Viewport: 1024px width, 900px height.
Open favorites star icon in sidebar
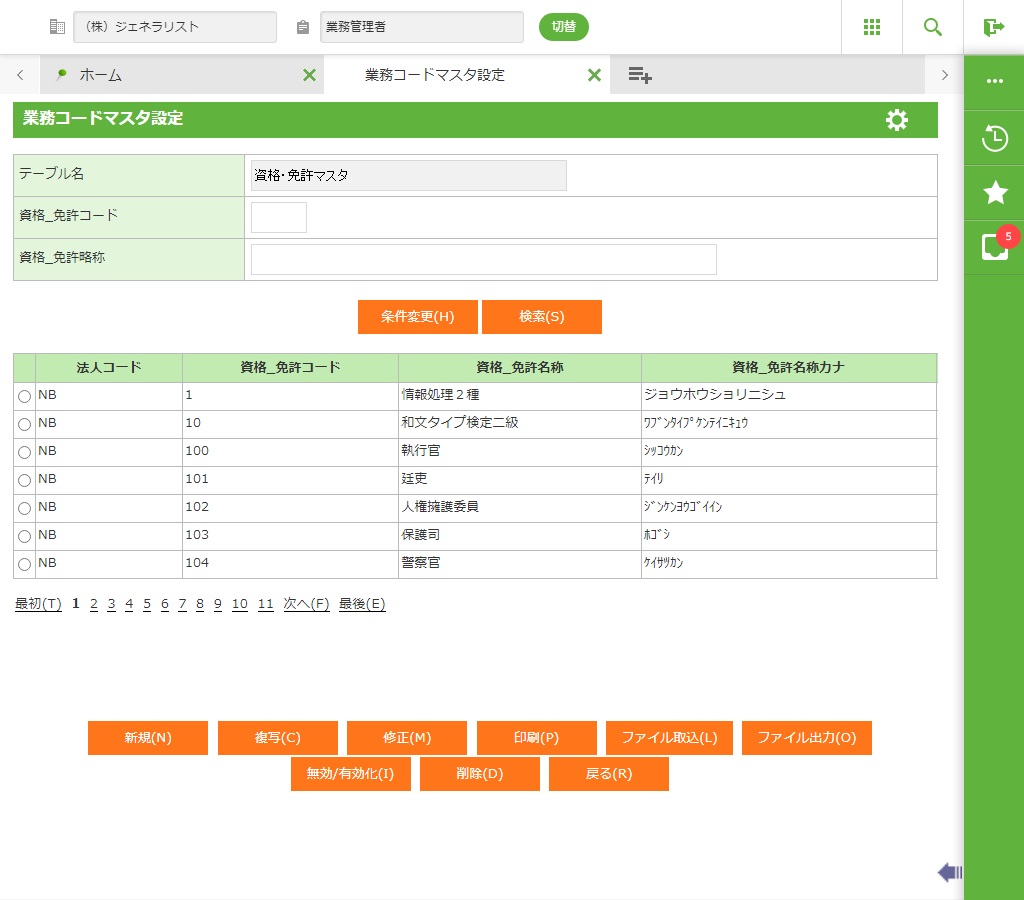click(x=994, y=193)
